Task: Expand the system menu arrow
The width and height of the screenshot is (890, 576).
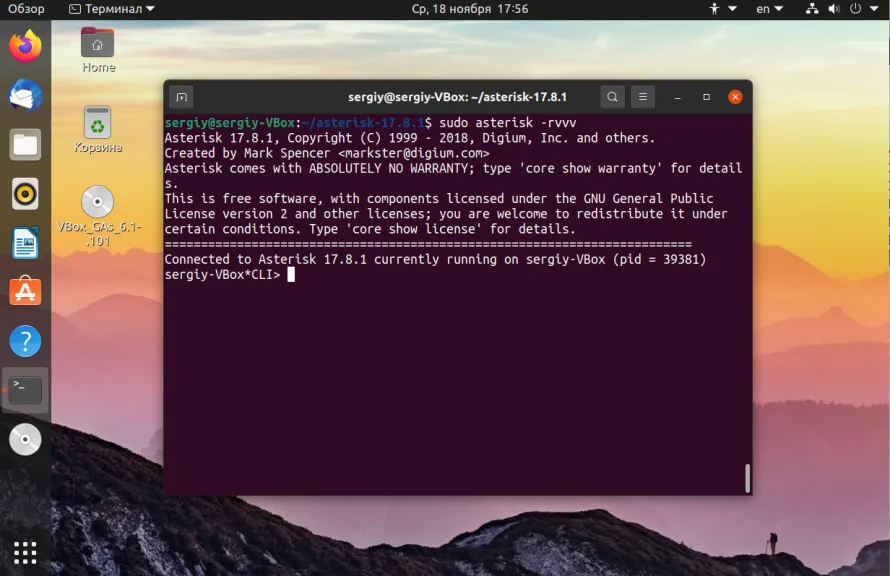Action: (x=874, y=9)
